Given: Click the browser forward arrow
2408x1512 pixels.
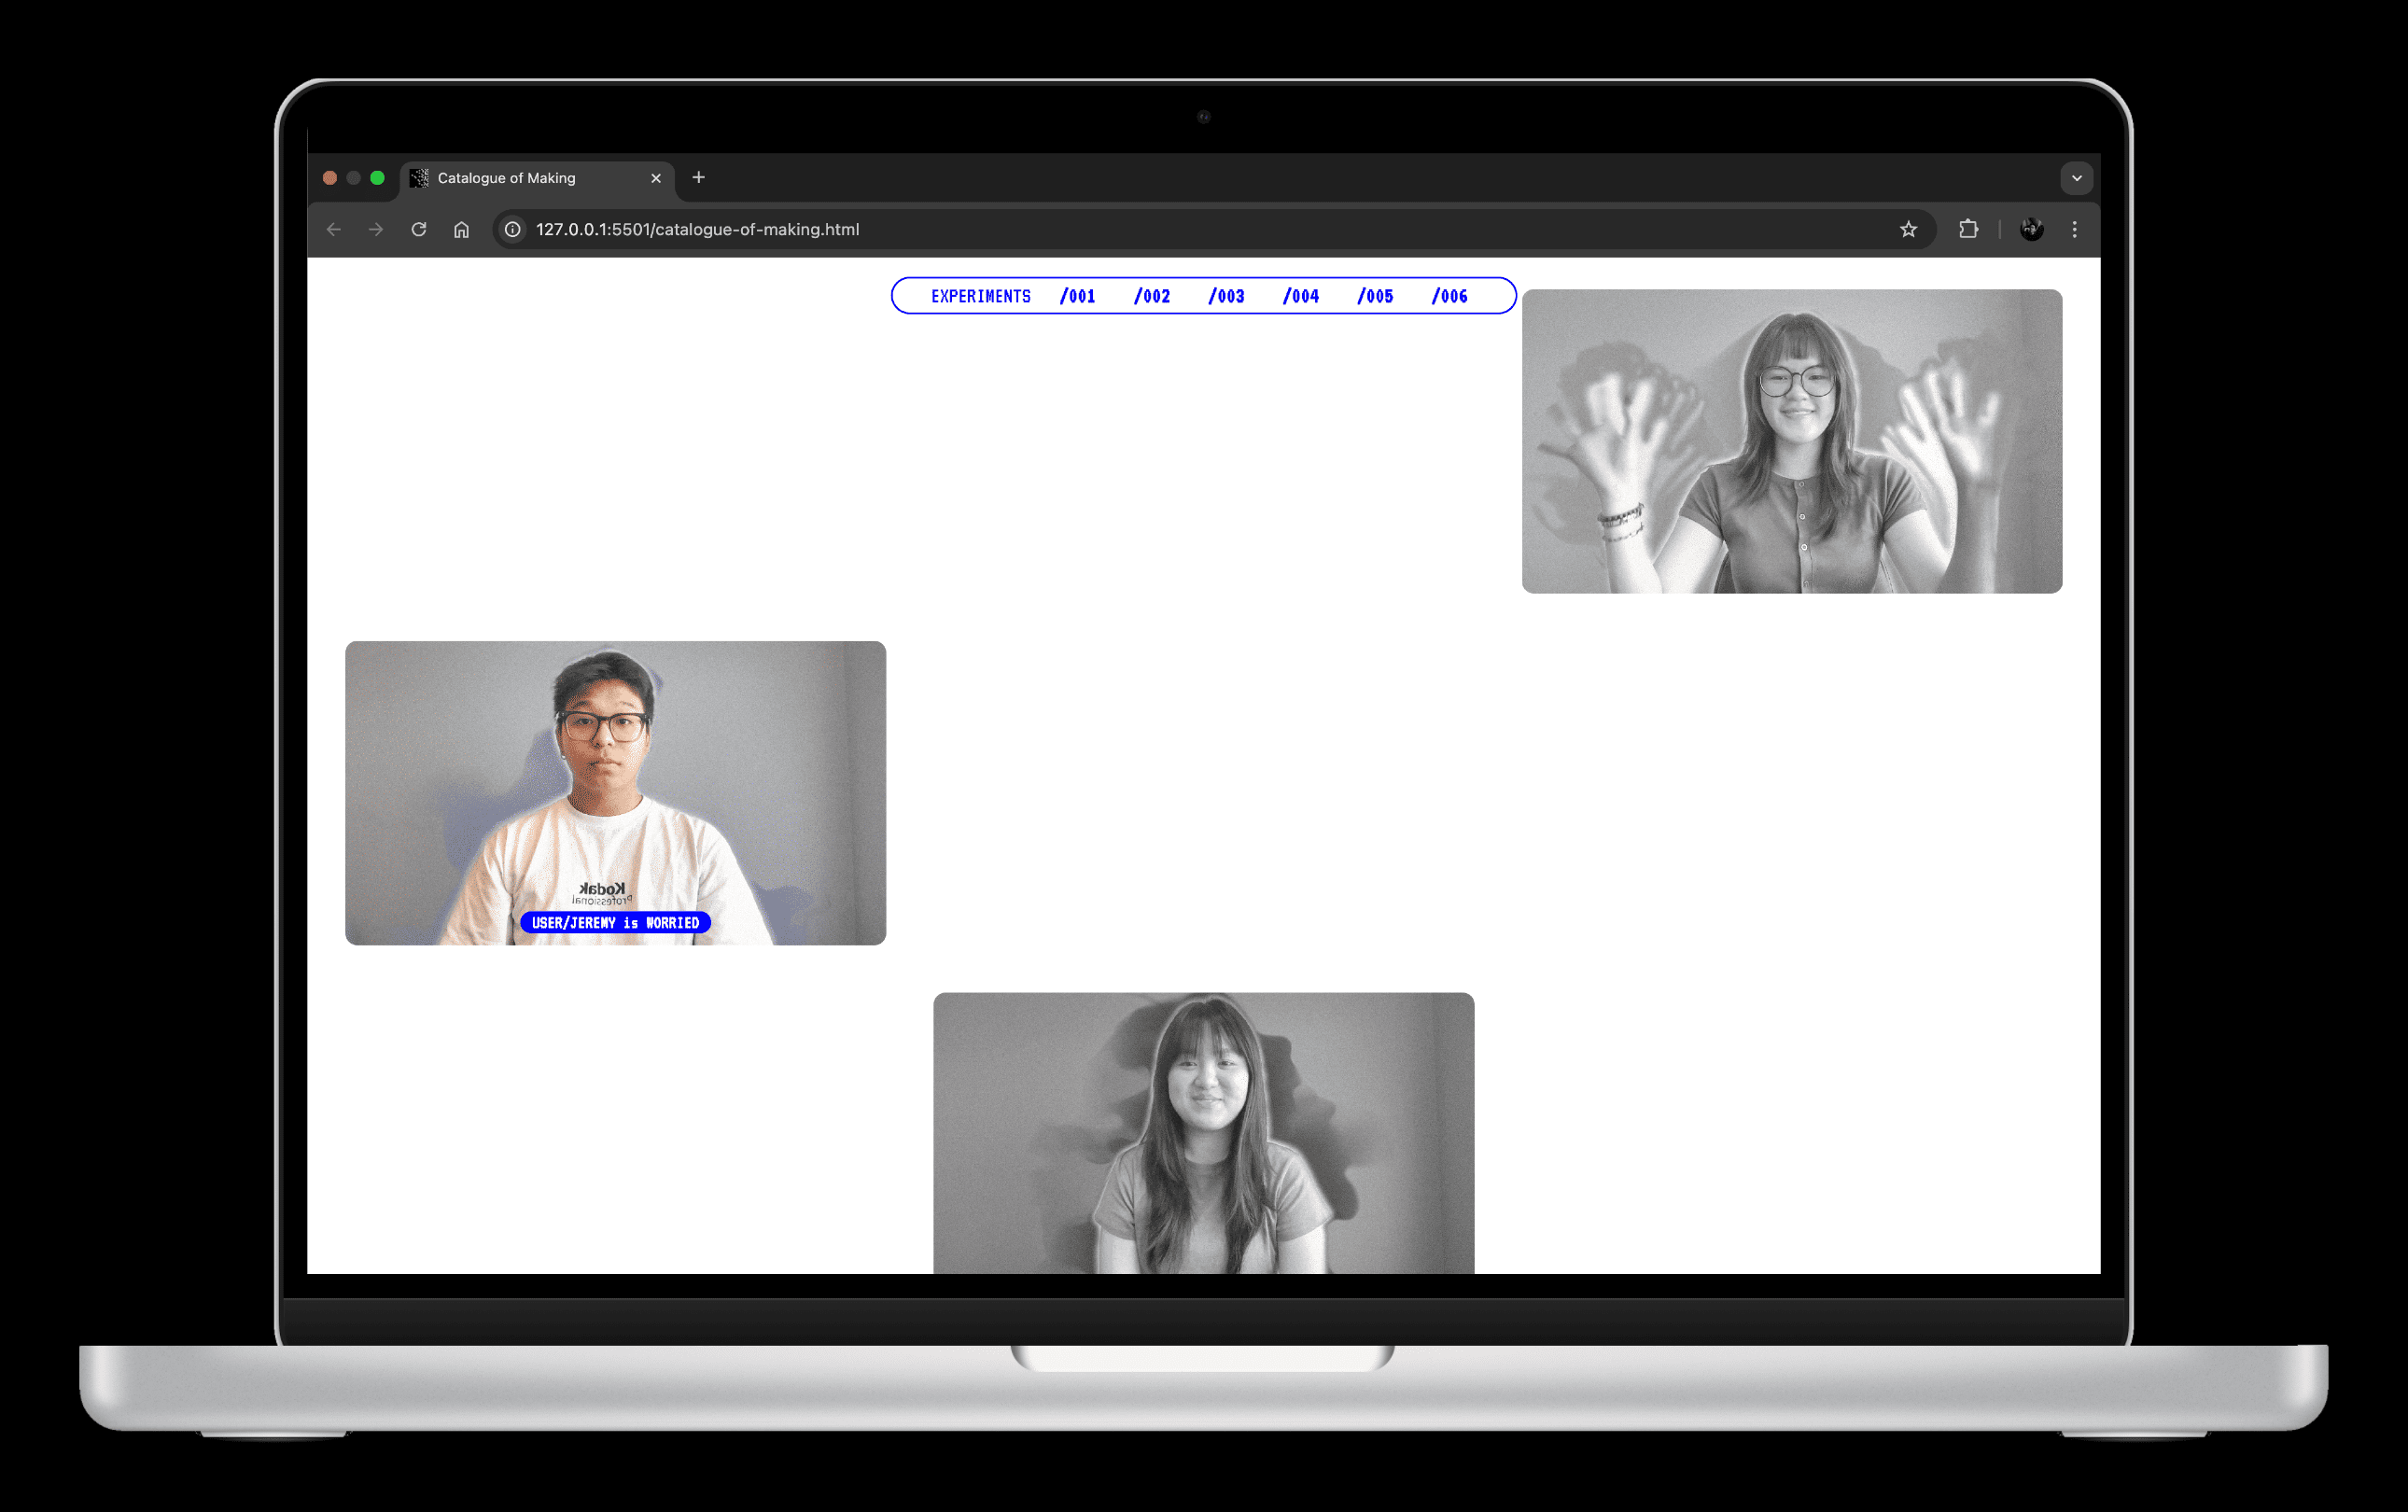Looking at the screenshot, I should point(376,229).
